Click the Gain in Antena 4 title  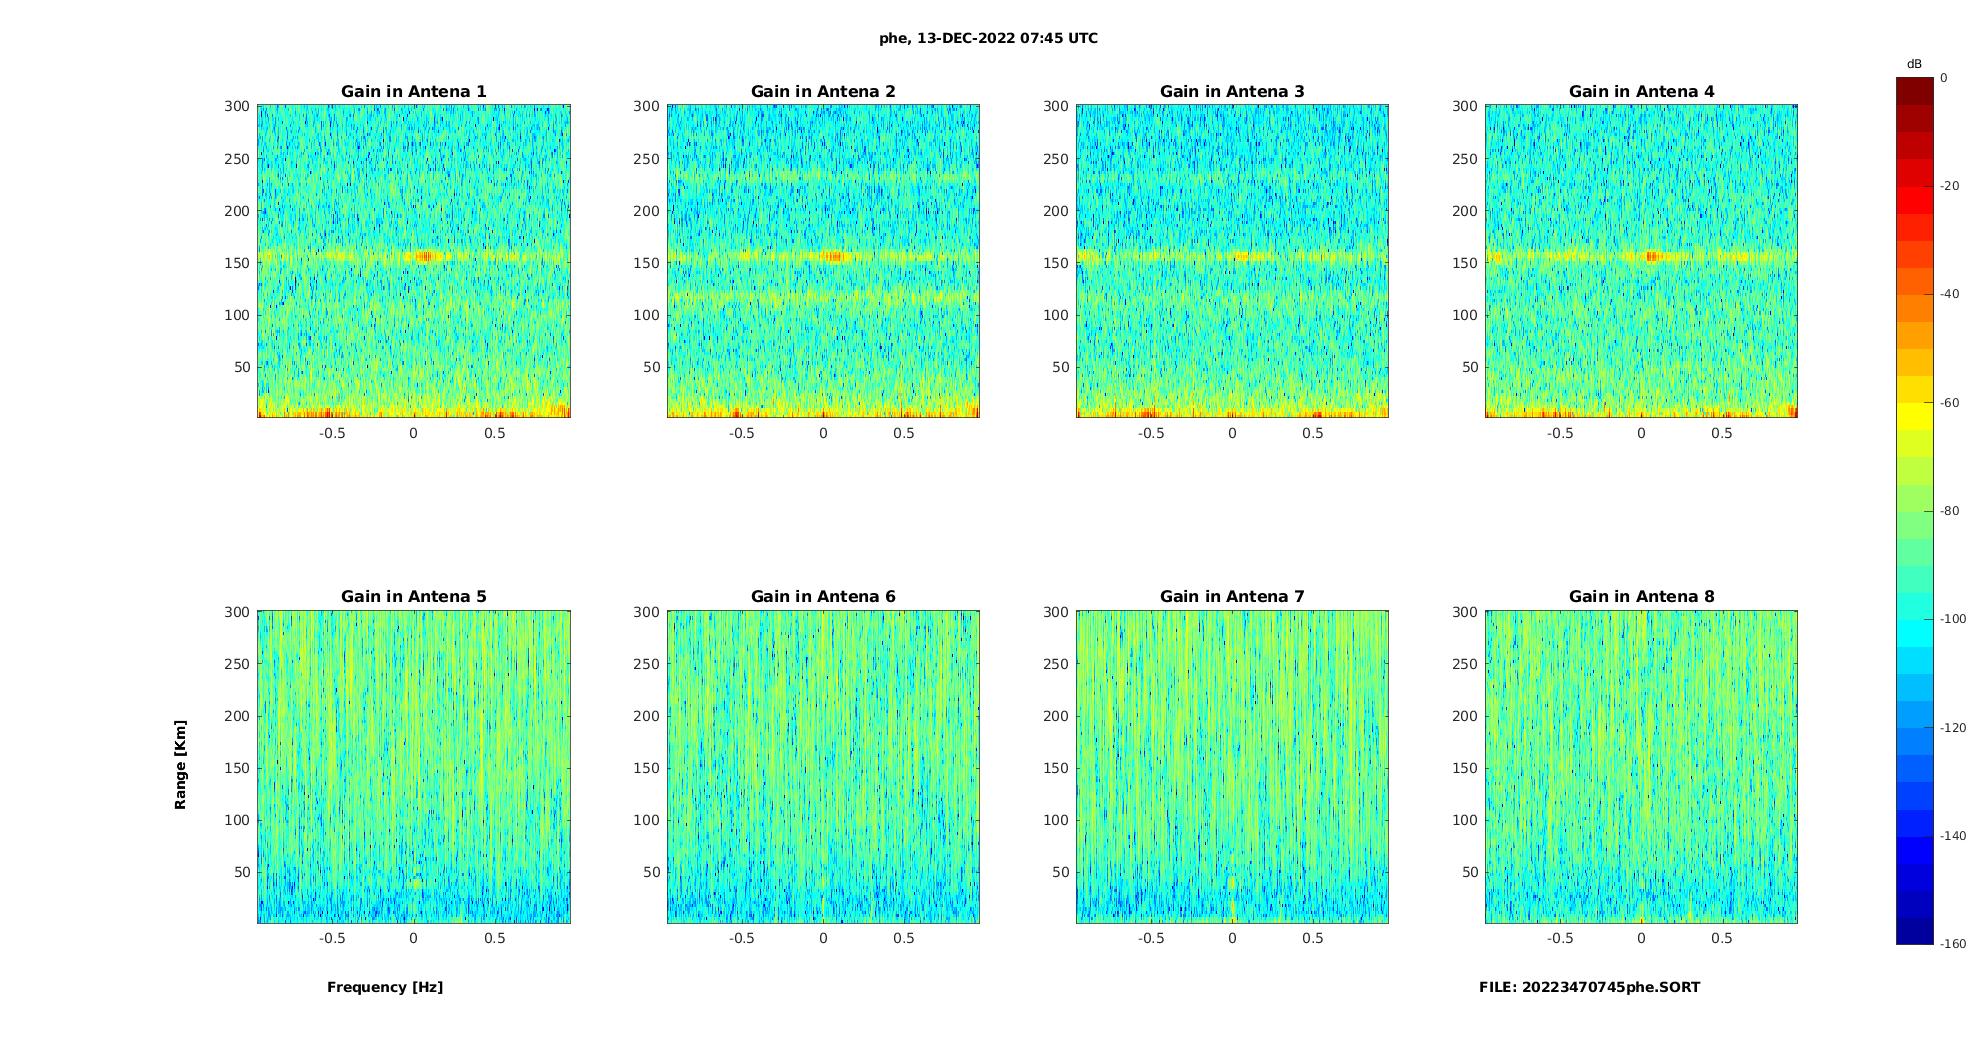1641,91
